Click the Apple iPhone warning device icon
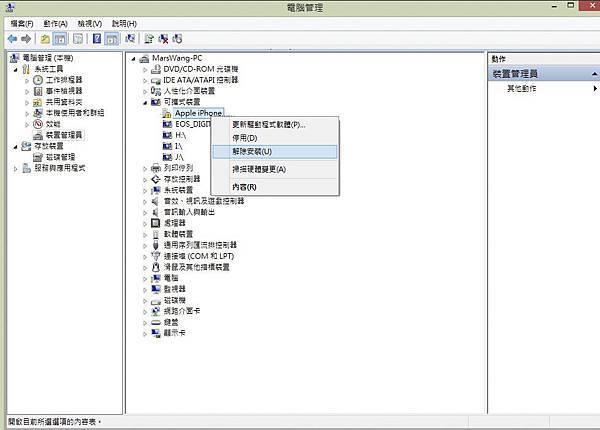Screen dimensions: 600x430 166,113
